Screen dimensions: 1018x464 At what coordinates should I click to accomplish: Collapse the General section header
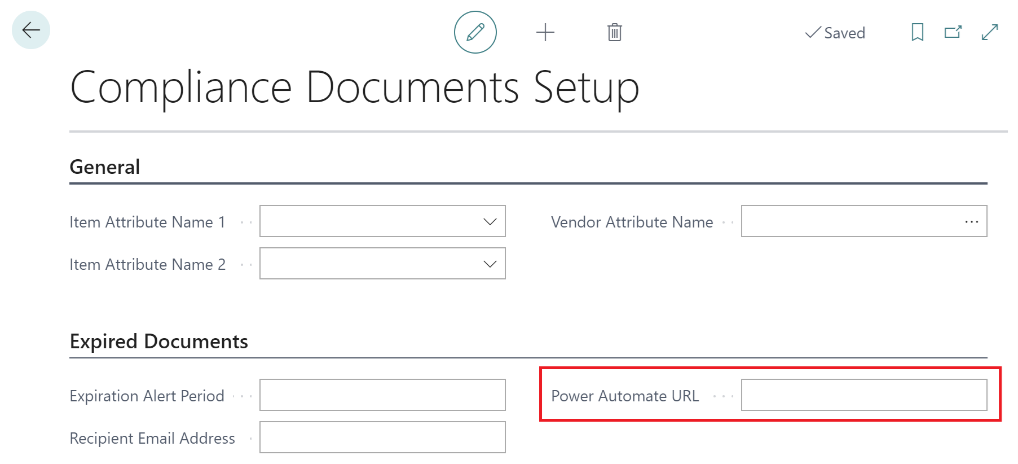pos(105,167)
